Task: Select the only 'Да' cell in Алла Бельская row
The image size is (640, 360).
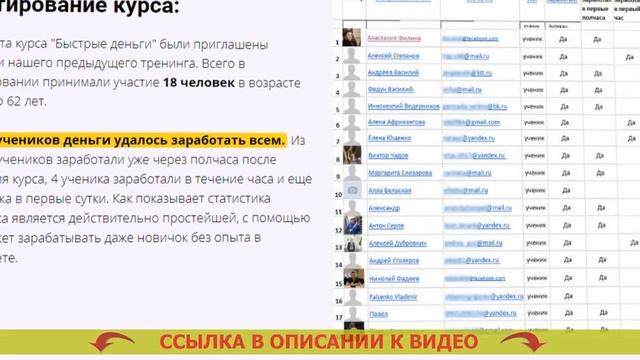Action: pos(566,191)
